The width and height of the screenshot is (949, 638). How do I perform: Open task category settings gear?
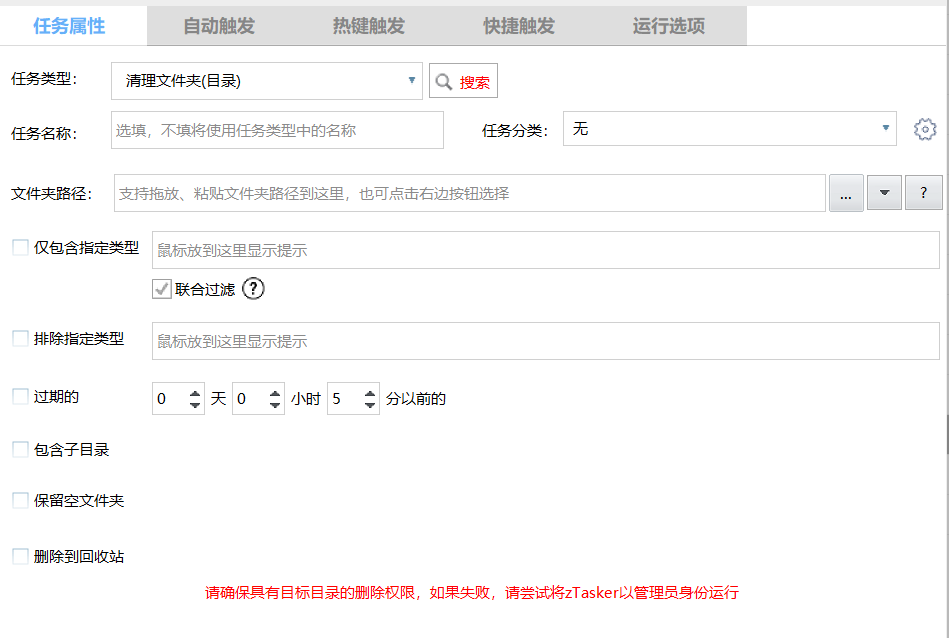925,130
